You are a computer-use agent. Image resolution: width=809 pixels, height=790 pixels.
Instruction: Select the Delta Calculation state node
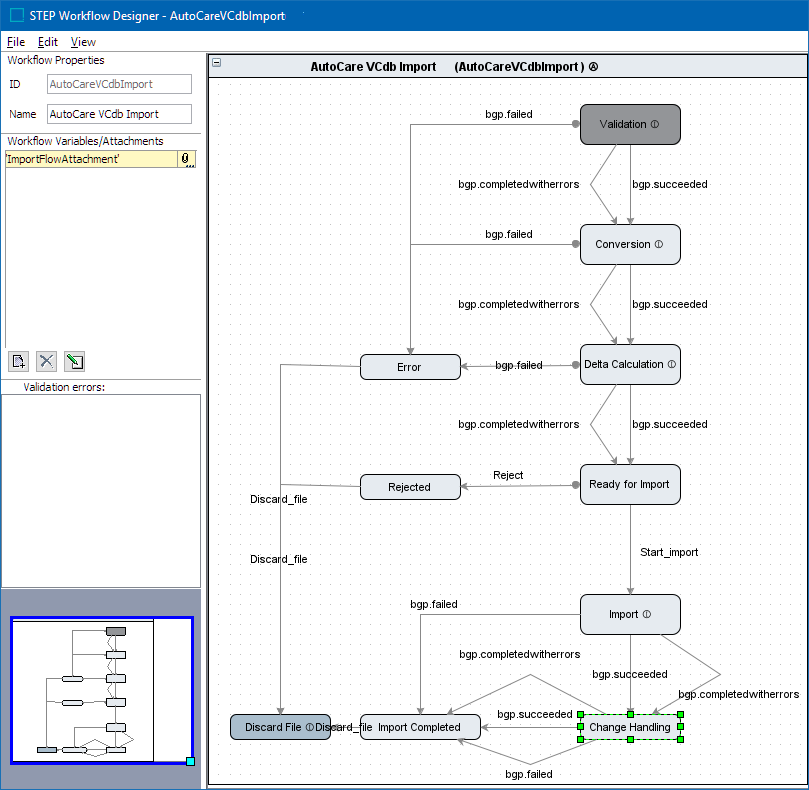tap(630, 364)
